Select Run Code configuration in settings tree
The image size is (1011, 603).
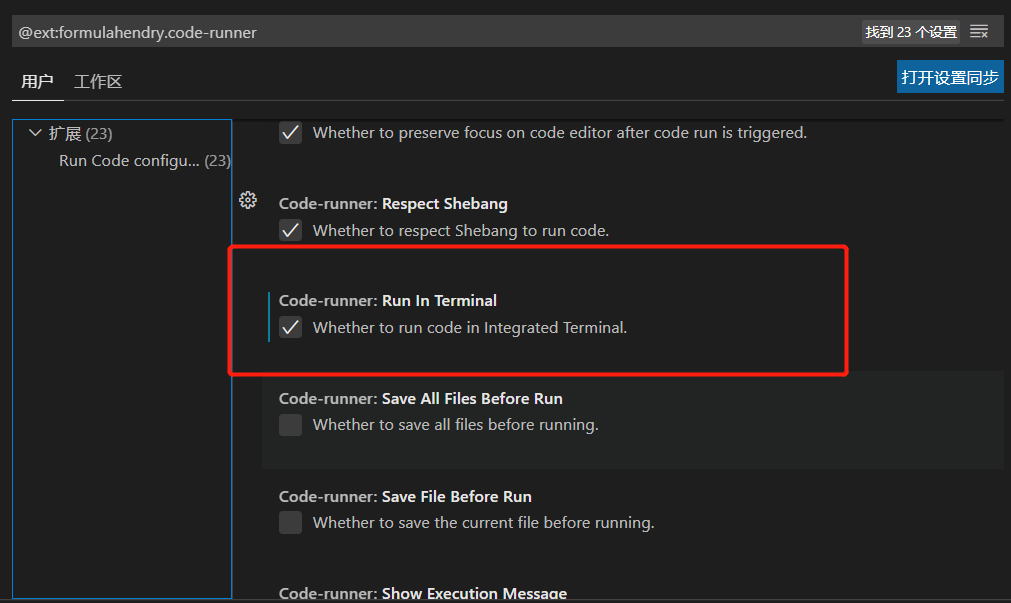point(130,160)
